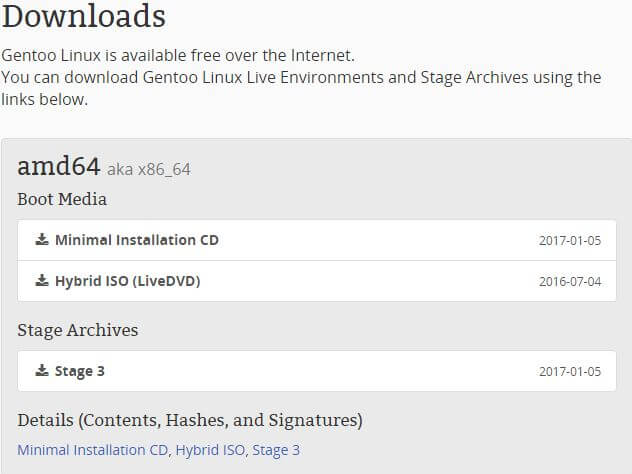Click the Boot Media section heading
The image size is (632, 474).
[x=62, y=199]
